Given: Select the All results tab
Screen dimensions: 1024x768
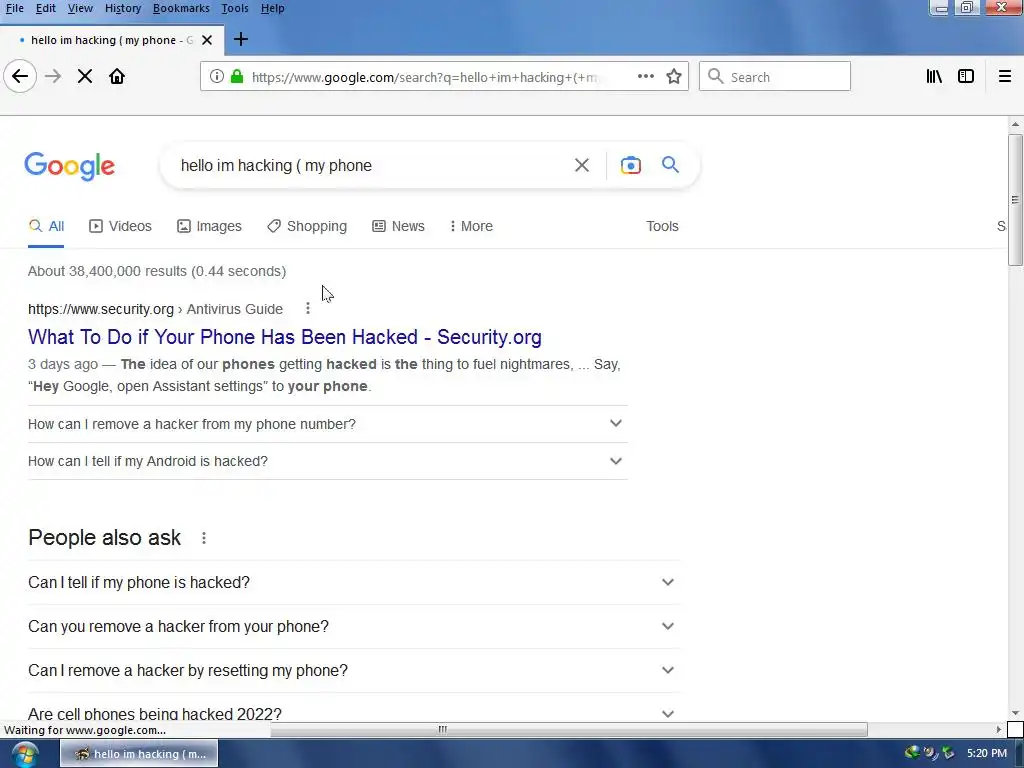Looking at the screenshot, I should click(x=46, y=226).
